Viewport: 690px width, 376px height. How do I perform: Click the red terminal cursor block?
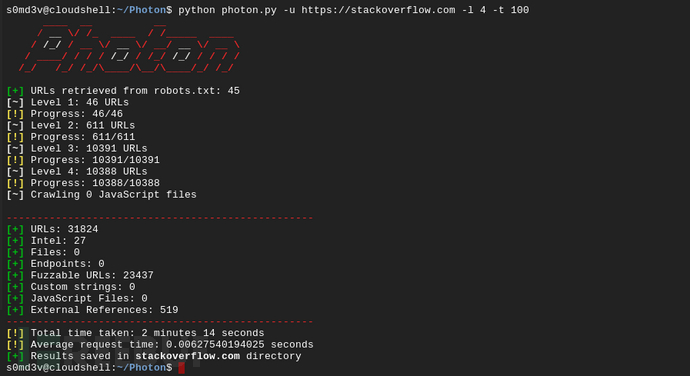(x=181, y=368)
